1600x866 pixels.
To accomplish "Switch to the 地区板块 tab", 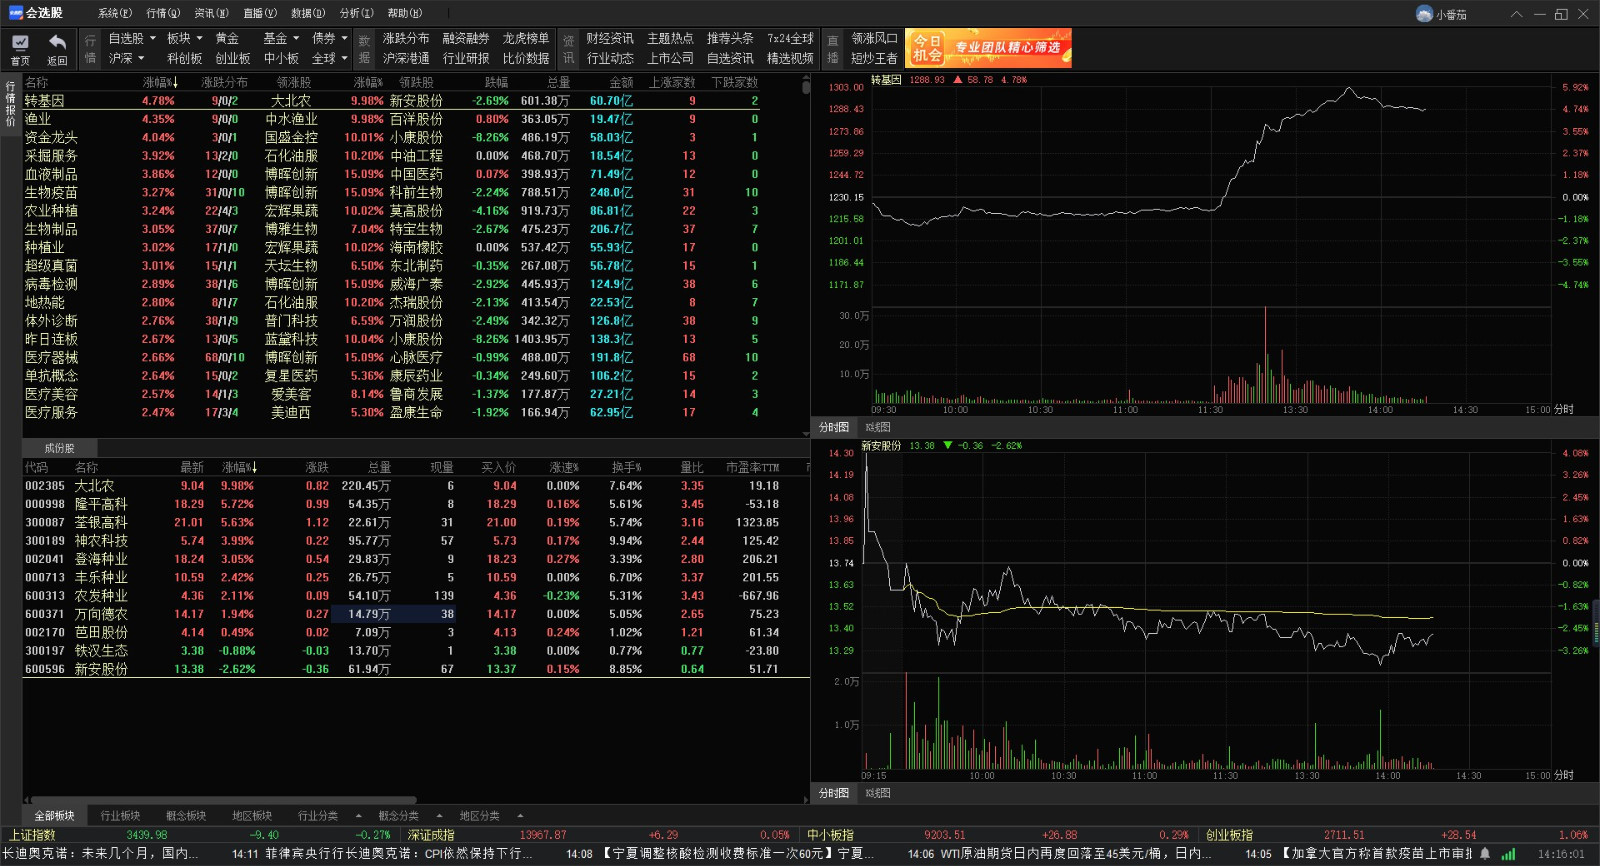I will click(252, 816).
